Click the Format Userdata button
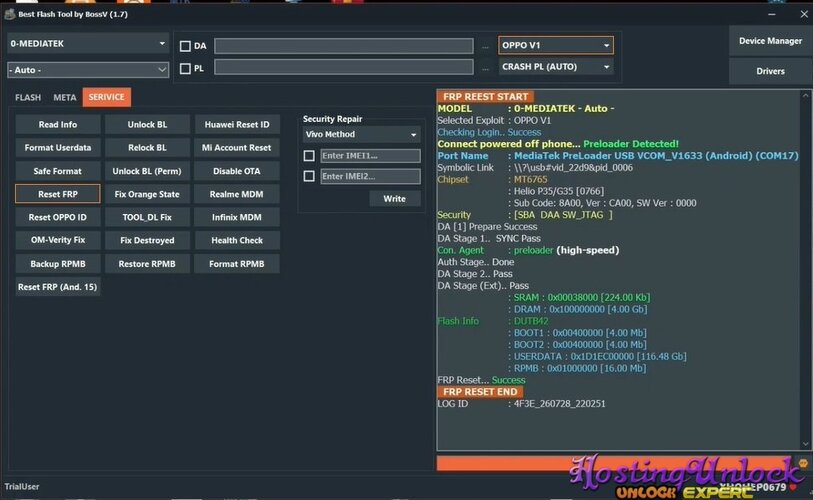This screenshot has width=813, height=500. [x=58, y=148]
